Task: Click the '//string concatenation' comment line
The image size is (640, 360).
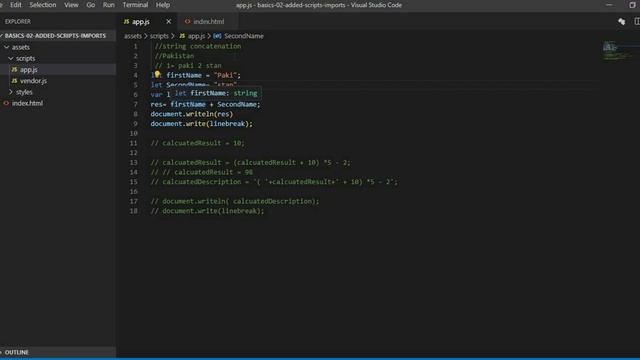Action: point(198,46)
